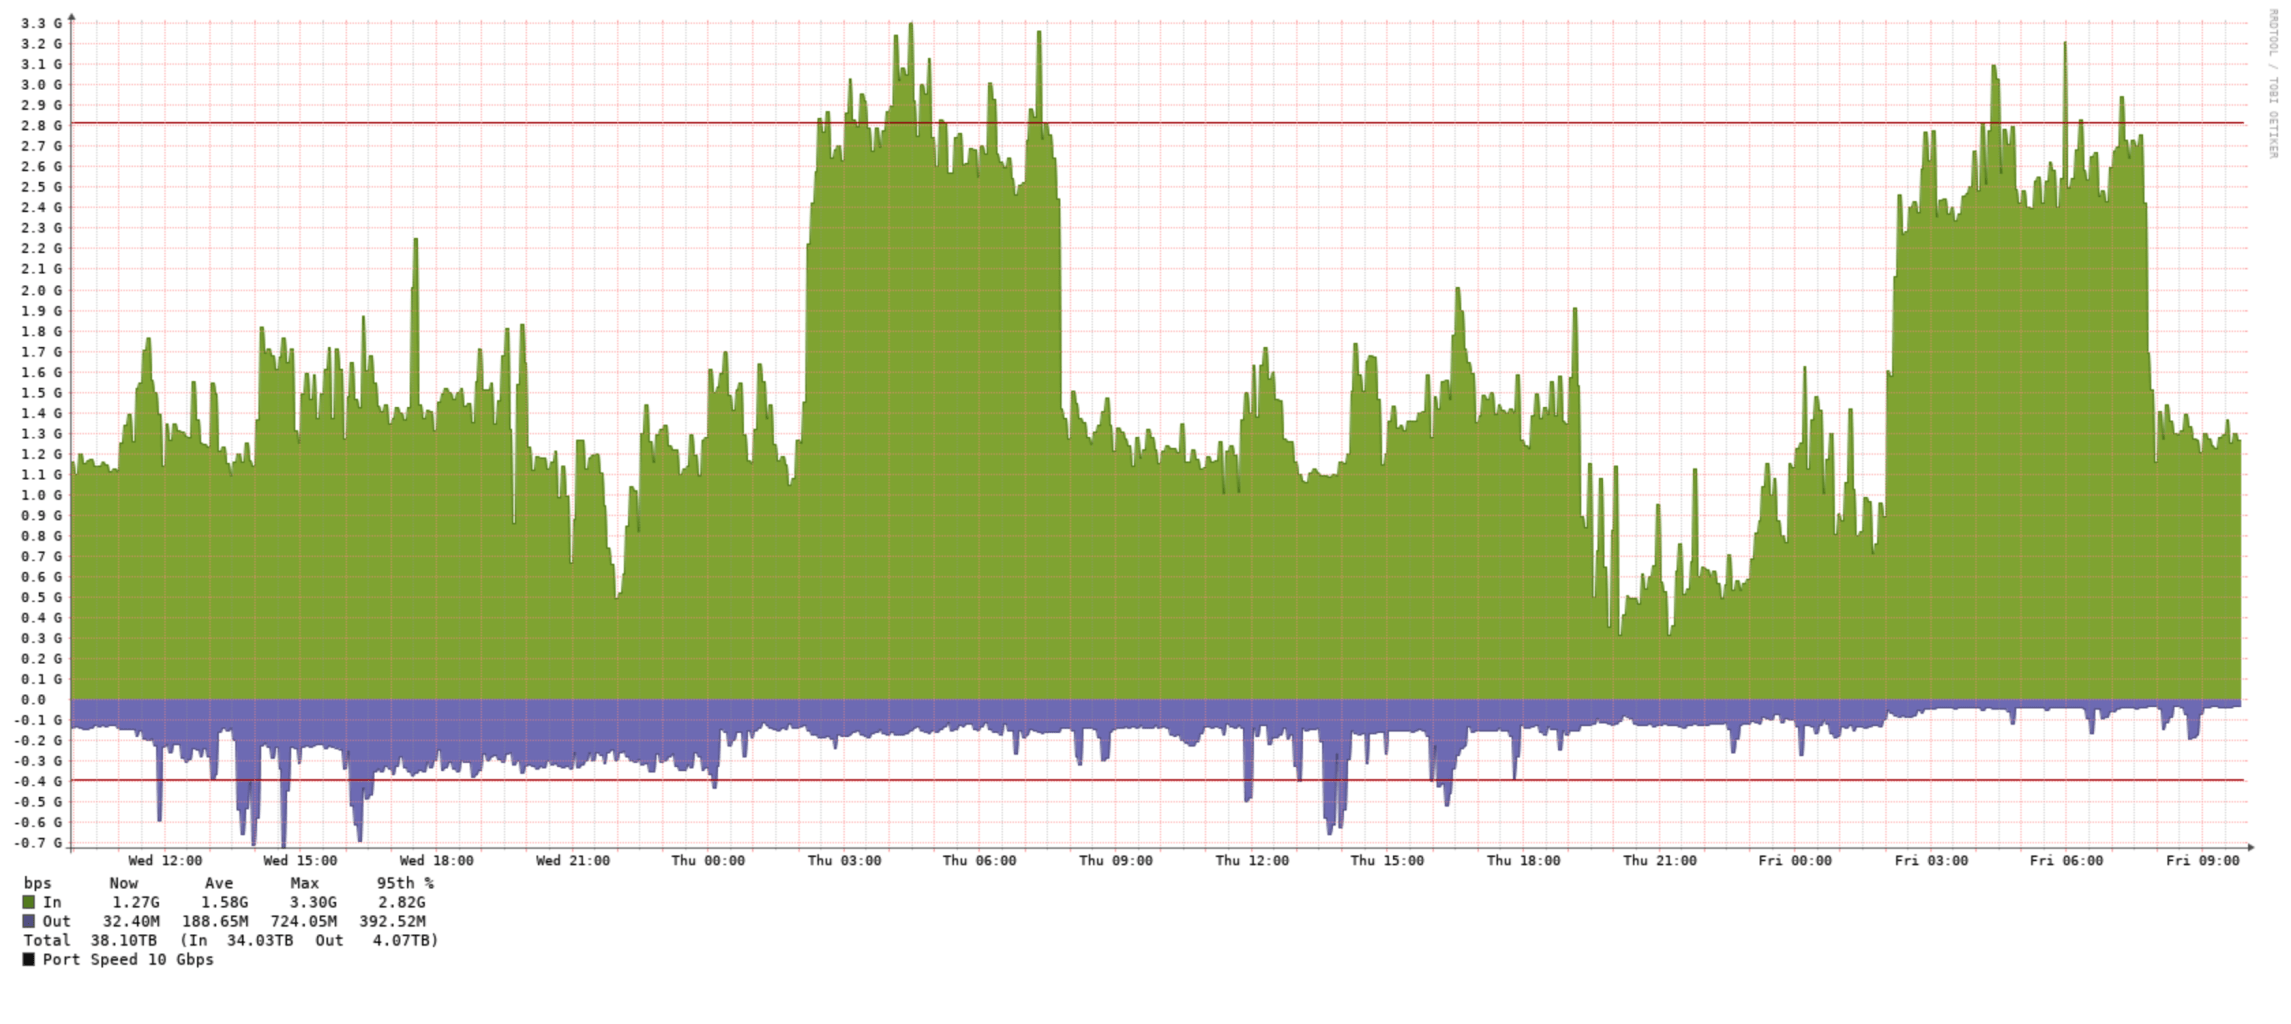
Task: Toggle the Port Speed 10 Gbps entry
Action: 120,959
